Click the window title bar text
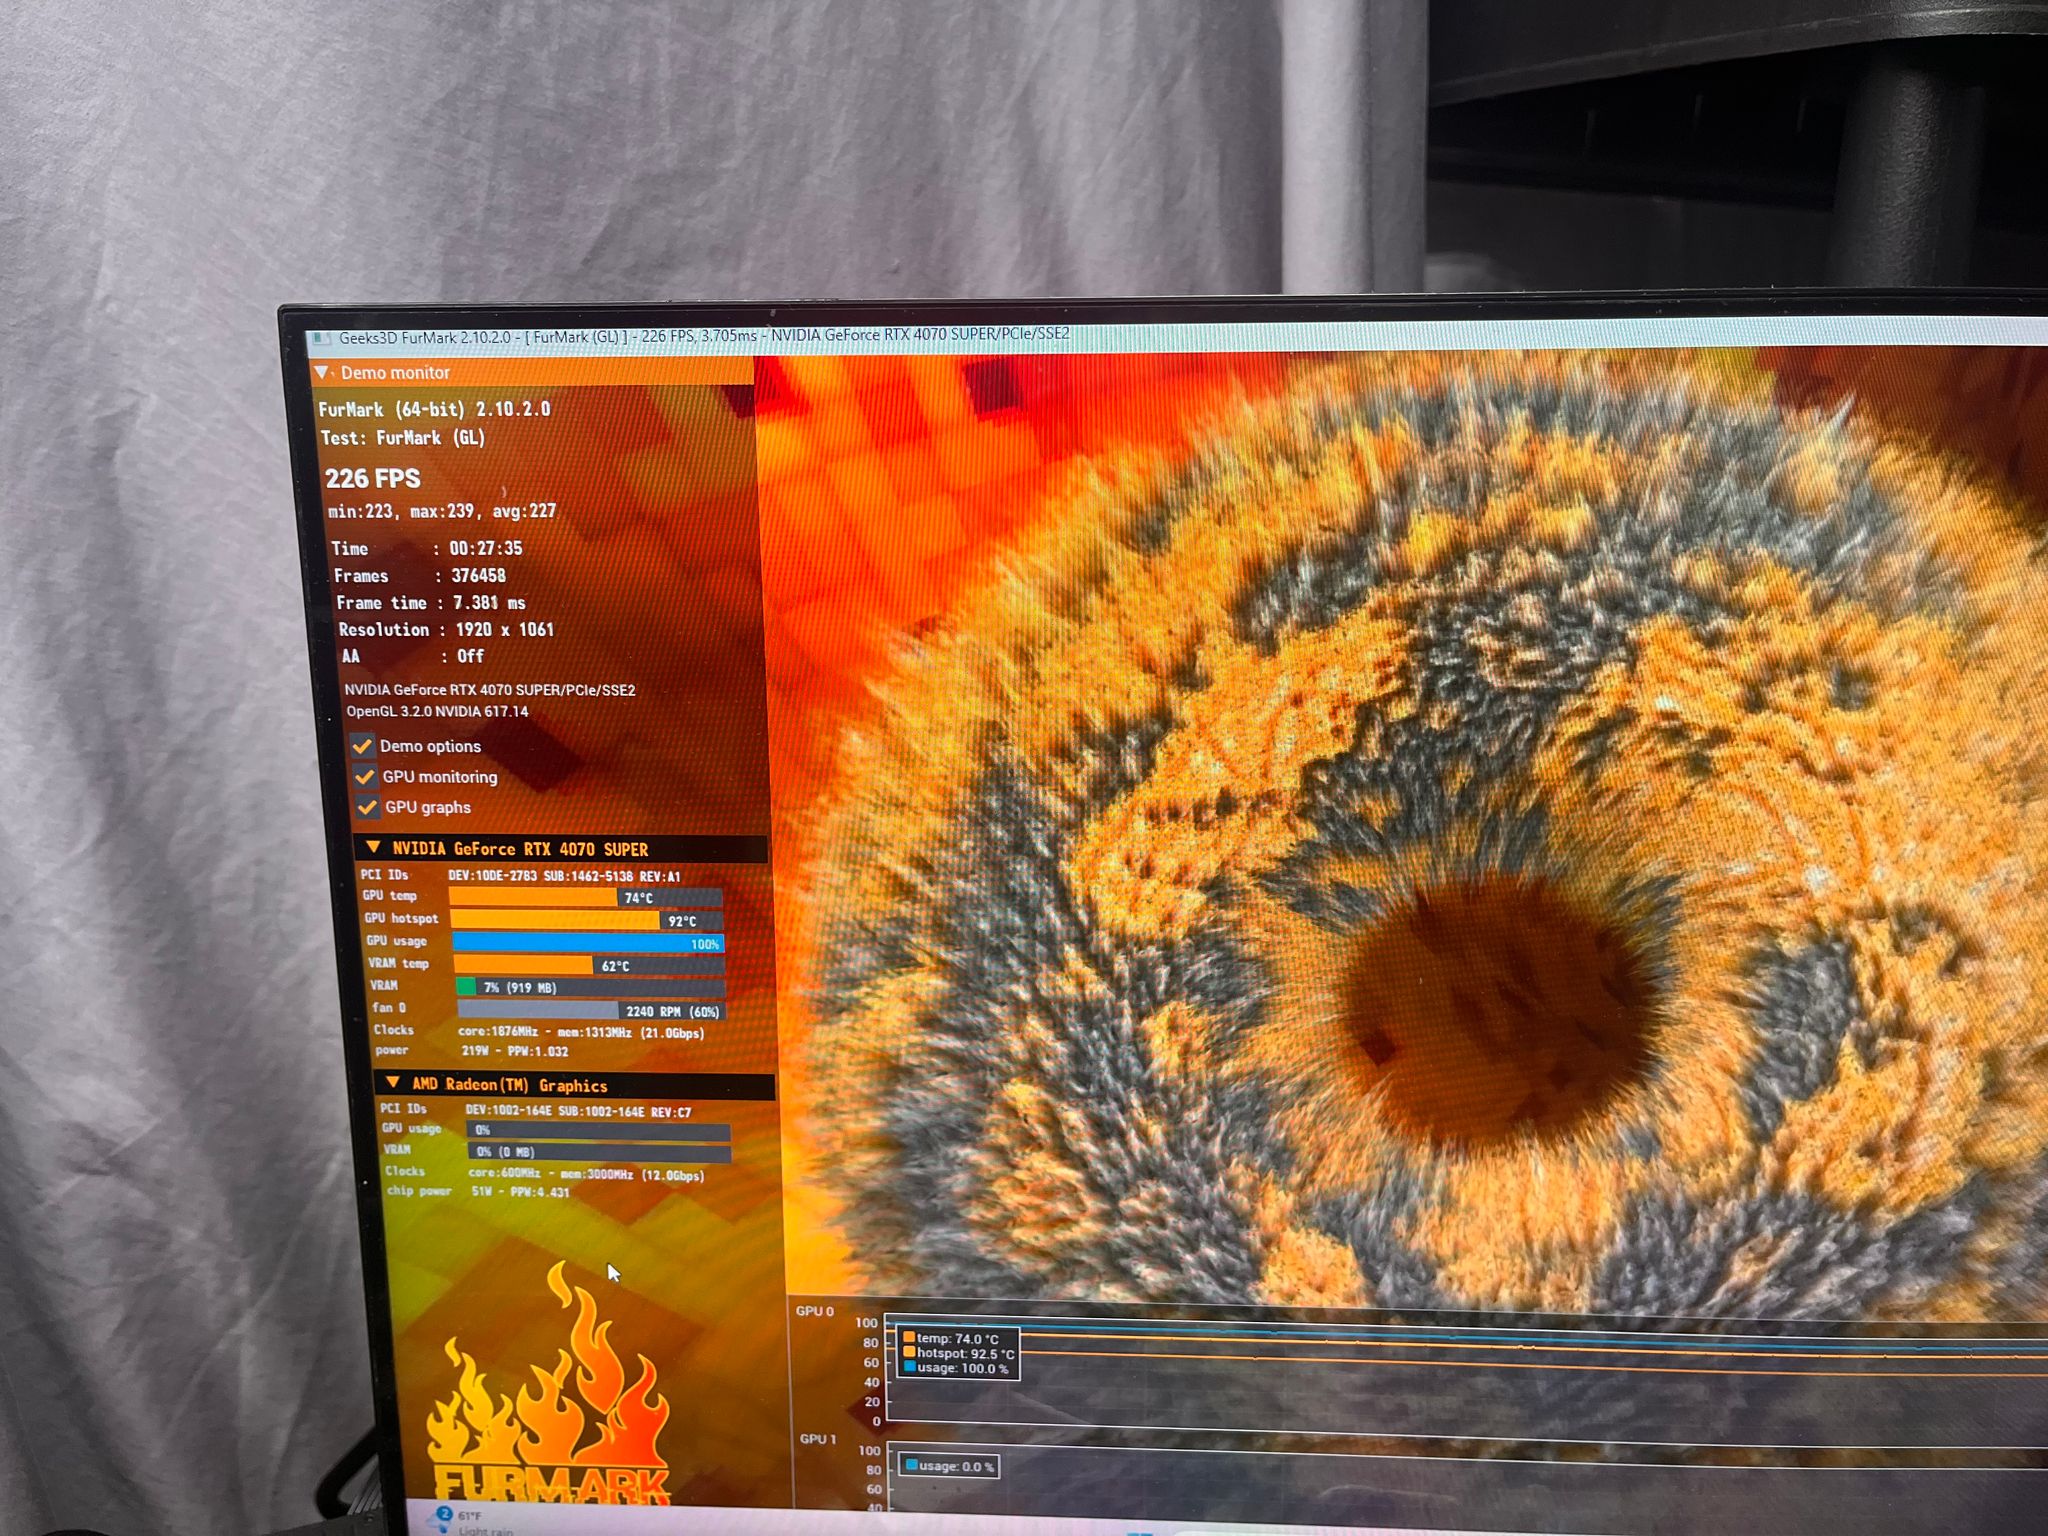 (704, 335)
